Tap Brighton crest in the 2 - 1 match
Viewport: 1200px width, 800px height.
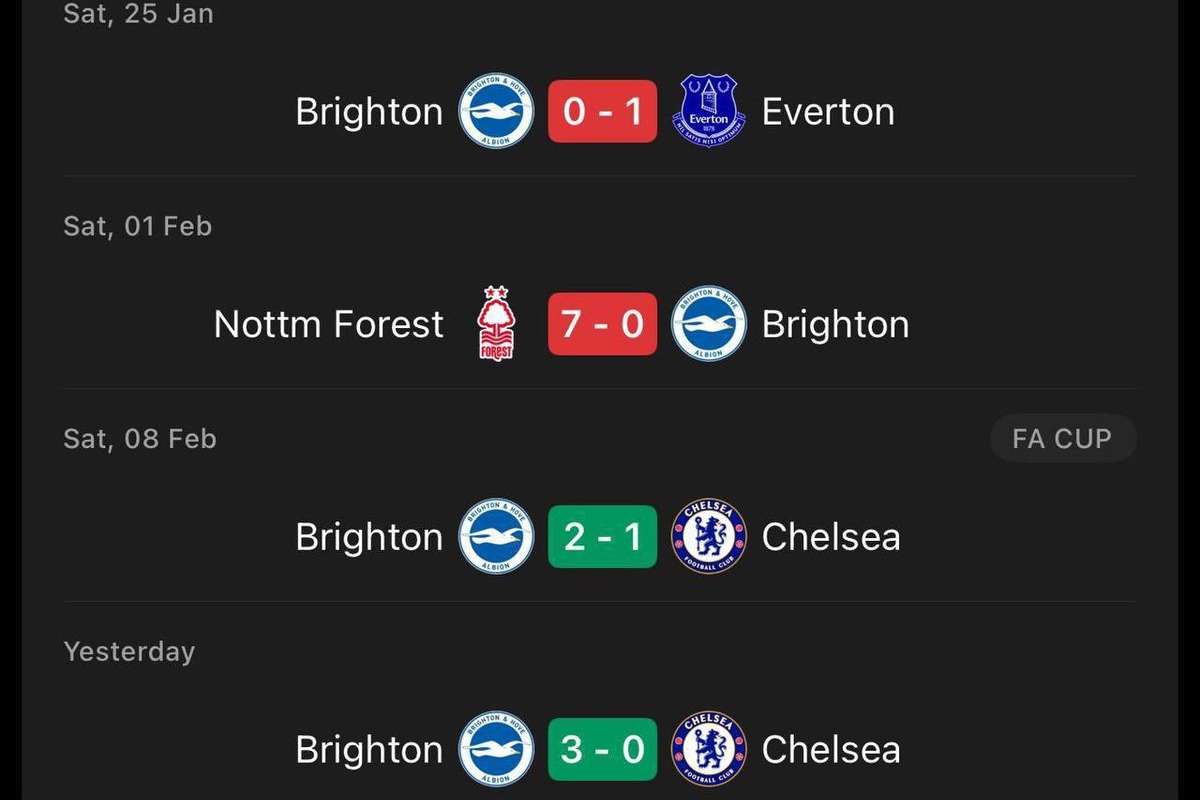tap(496, 537)
